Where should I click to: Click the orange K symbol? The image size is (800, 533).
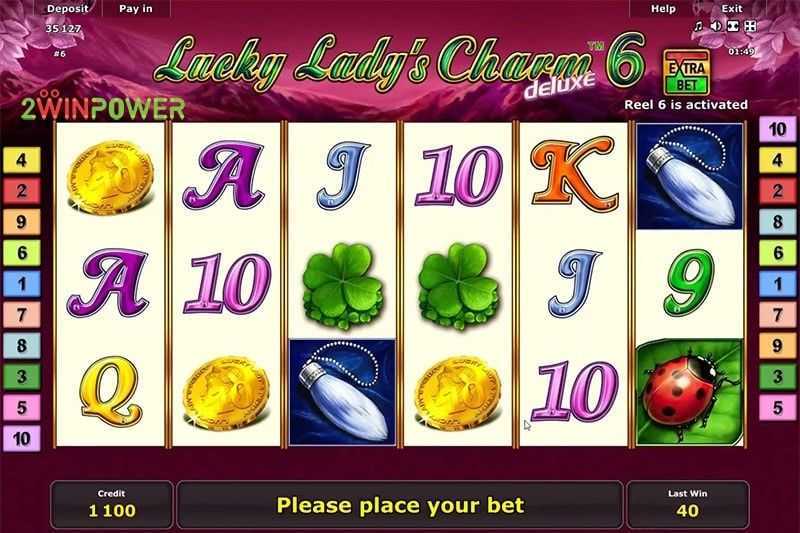click(573, 174)
